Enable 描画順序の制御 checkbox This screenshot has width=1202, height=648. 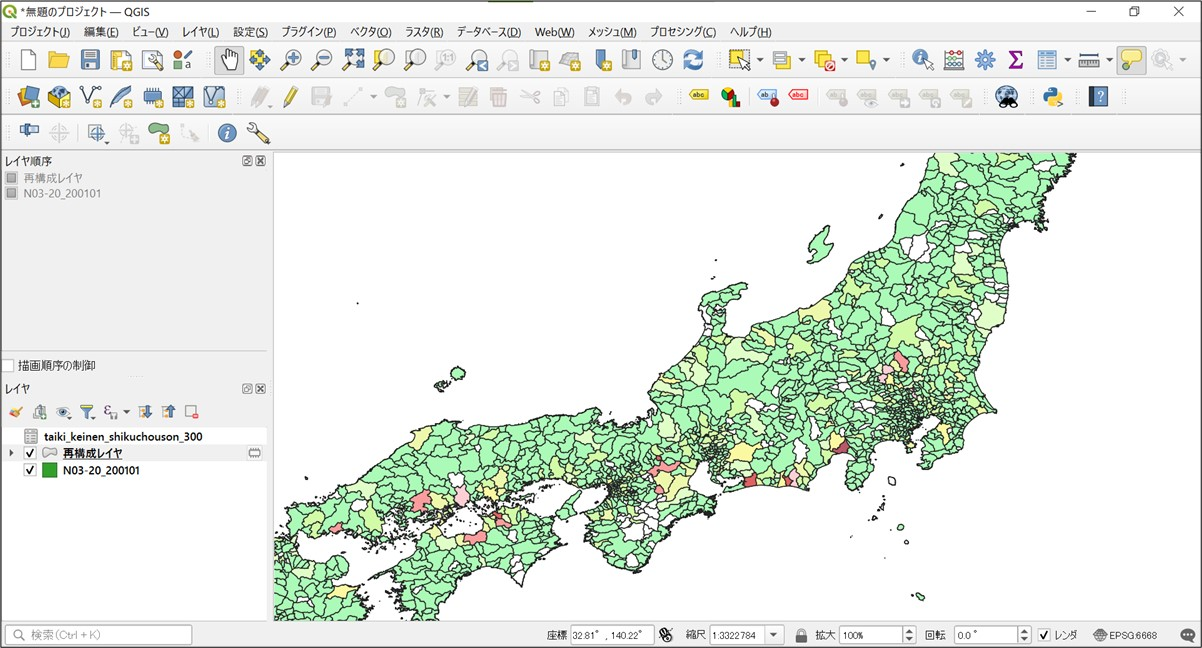8,366
